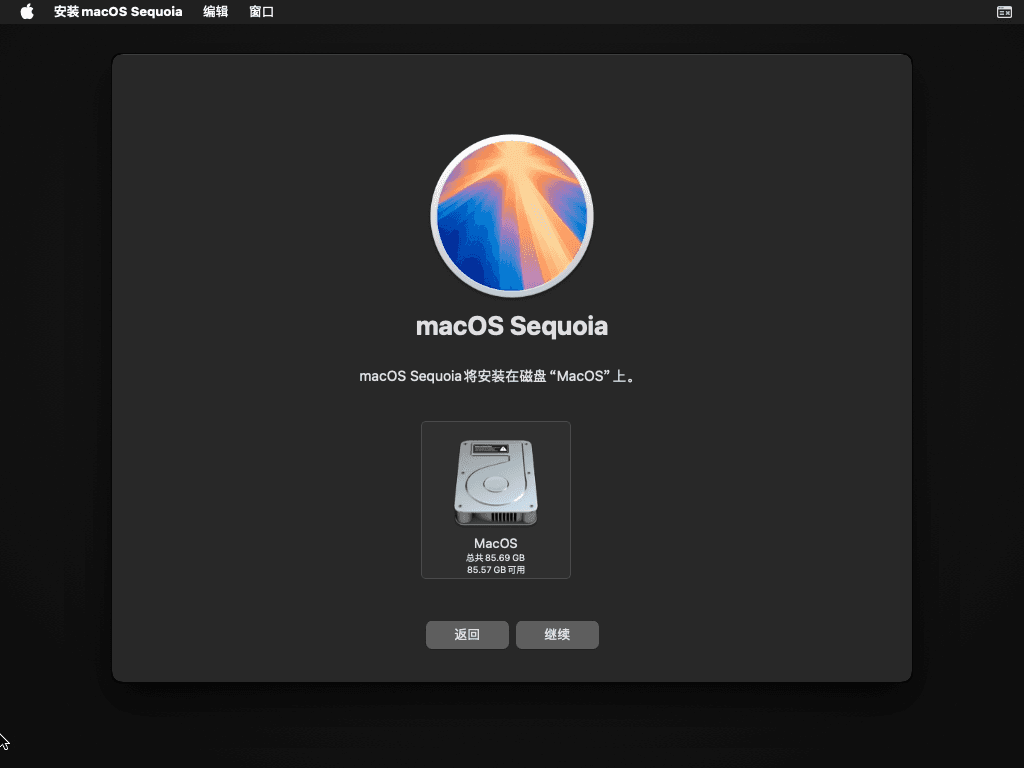
Task: Open the 窗口 menu
Action: [x=261, y=12]
